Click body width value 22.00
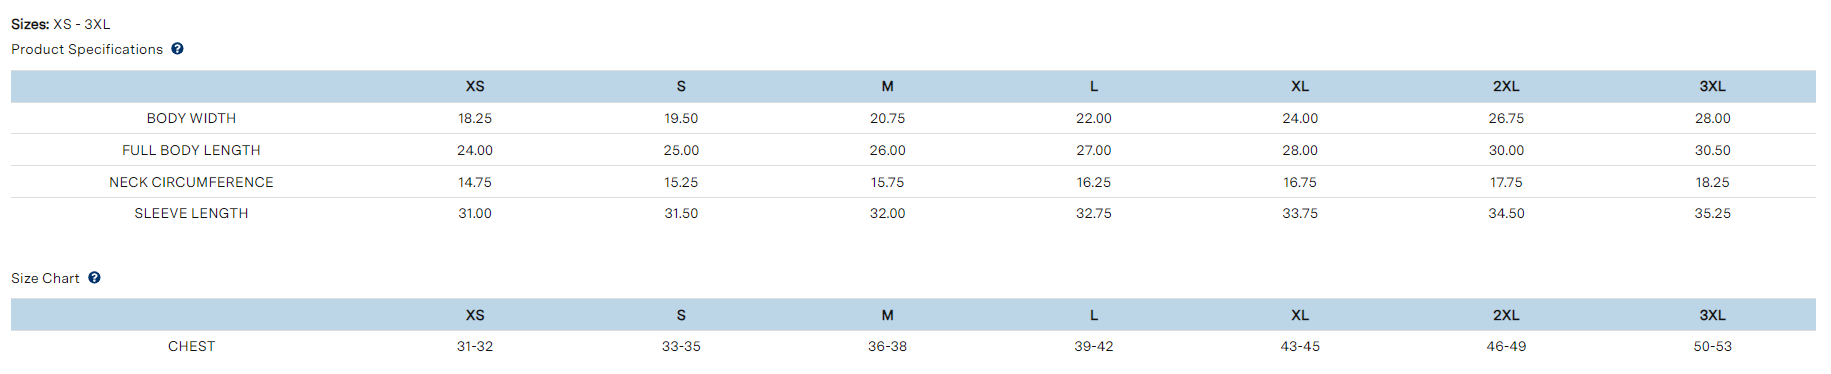Screen dimensions: 1831x374 (1094, 118)
